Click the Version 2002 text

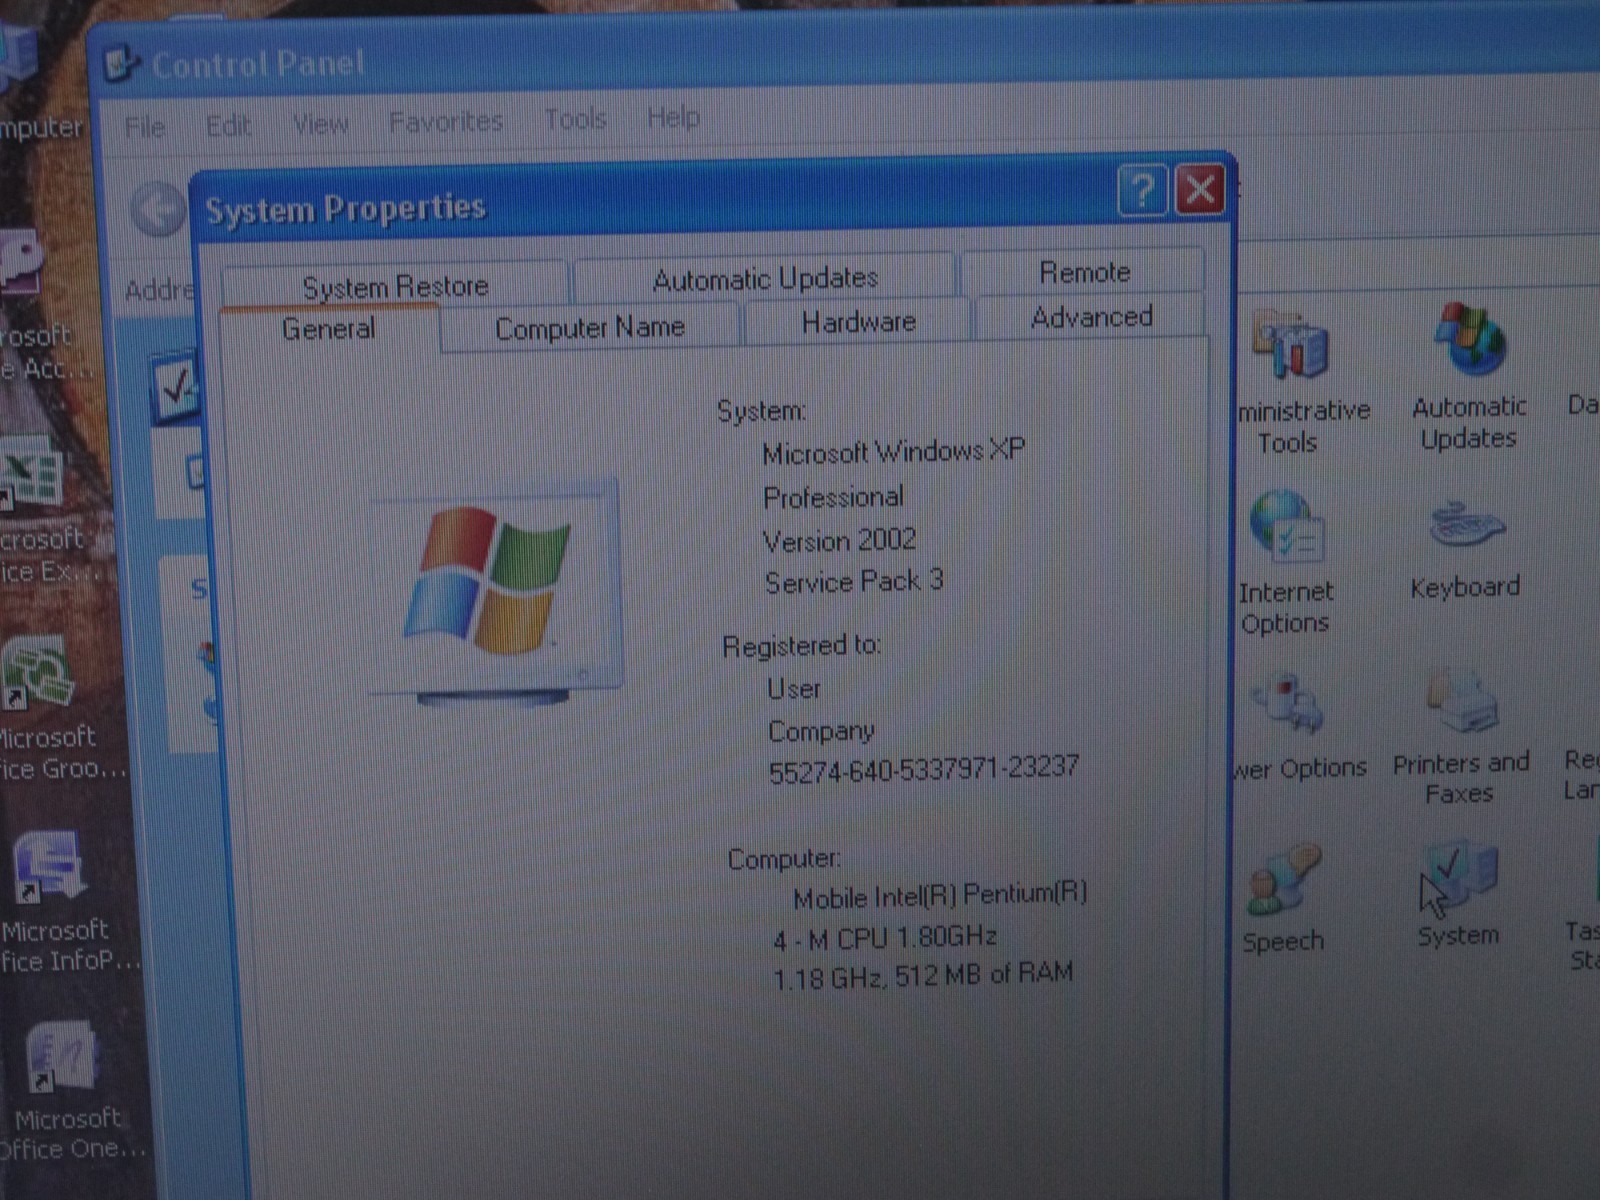pos(839,540)
